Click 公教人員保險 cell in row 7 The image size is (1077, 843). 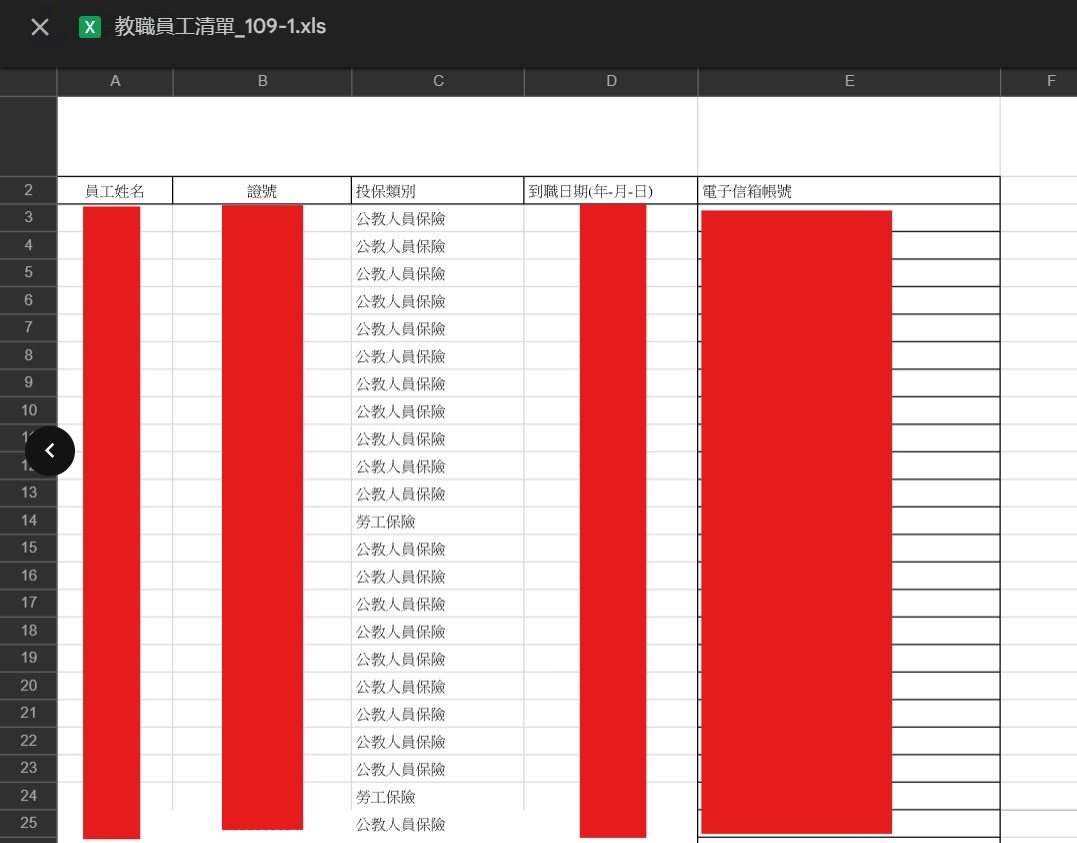(x=438, y=328)
